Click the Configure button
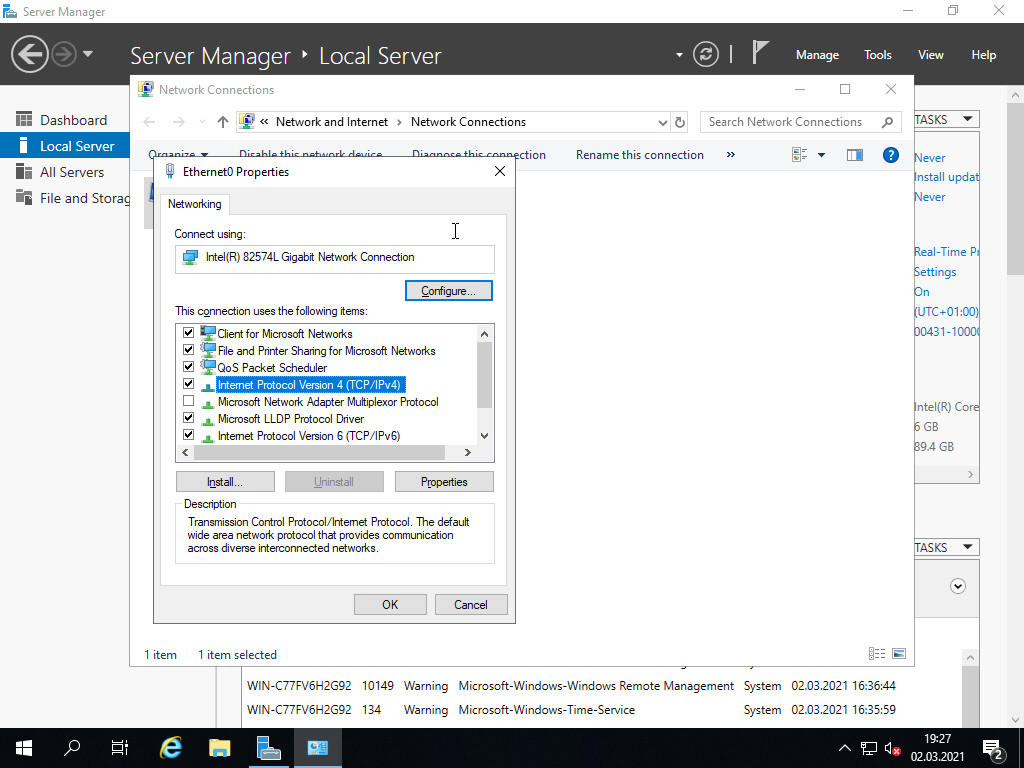The height and width of the screenshot is (768, 1024). [448, 291]
